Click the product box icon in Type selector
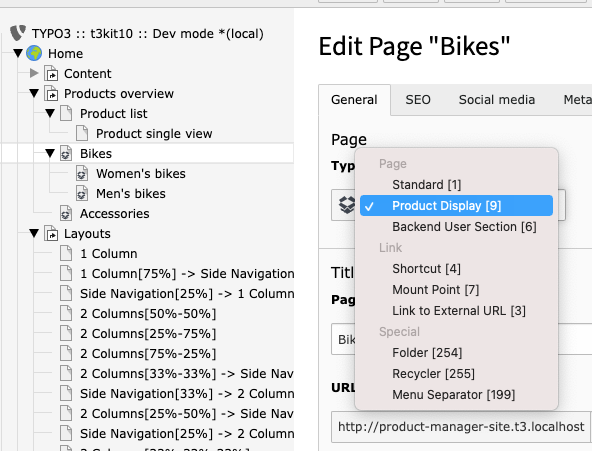592x451 pixels. (x=347, y=205)
